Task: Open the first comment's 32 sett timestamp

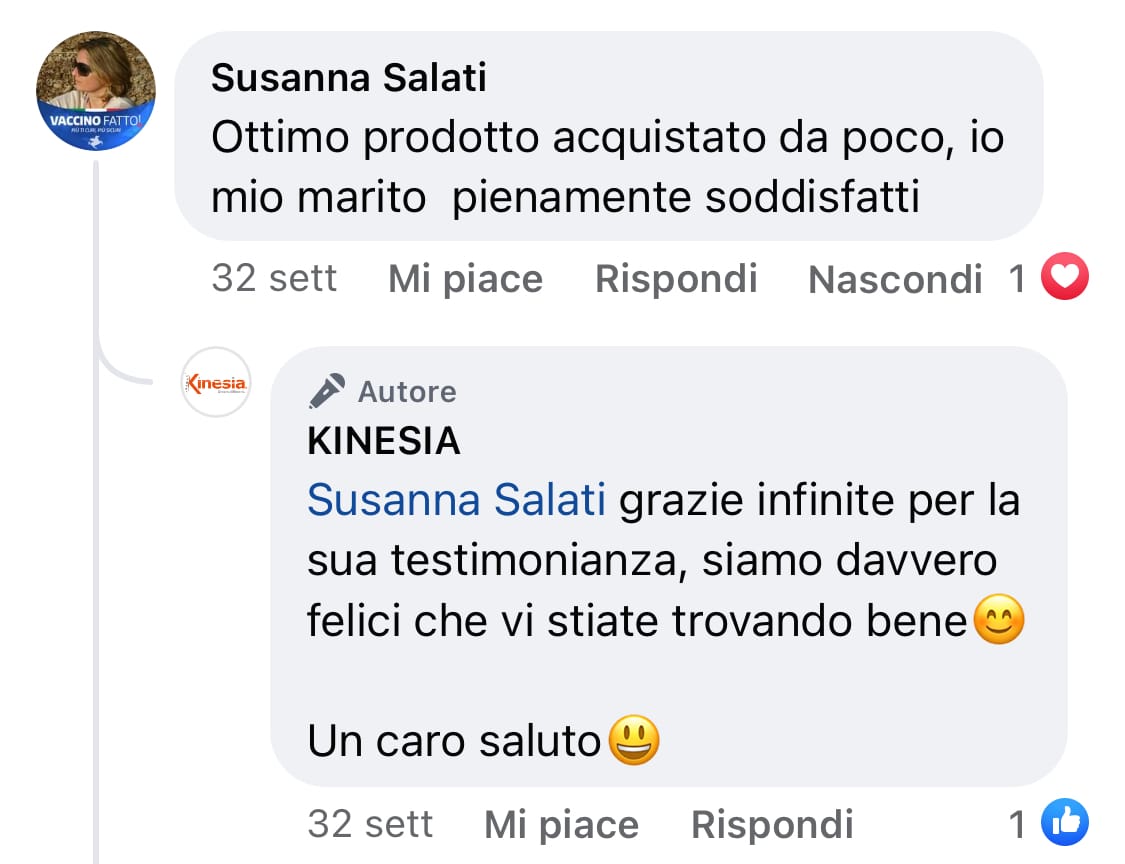Action: pyautogui.click(x=274, y=278)
